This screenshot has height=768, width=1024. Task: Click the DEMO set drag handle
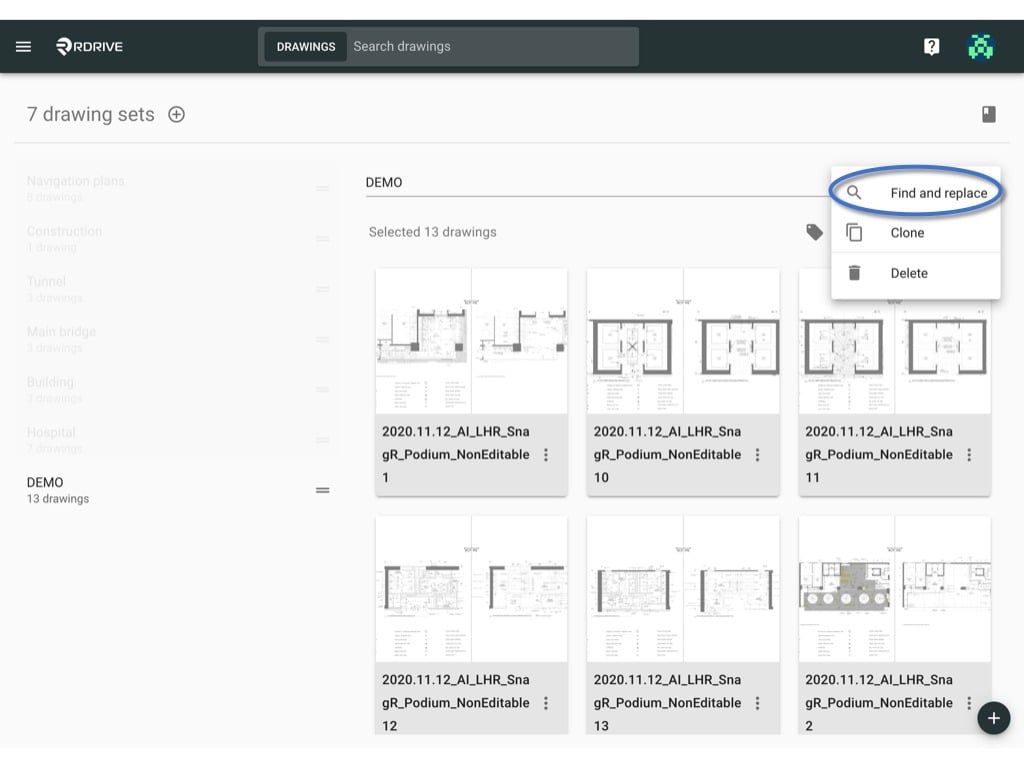coord(323,490)
